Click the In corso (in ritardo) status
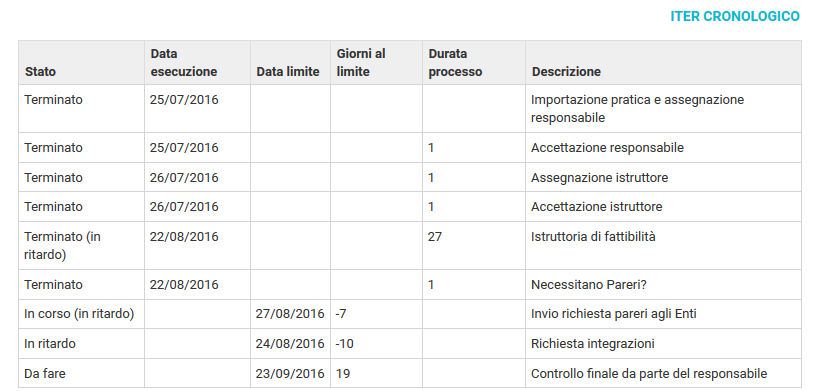The image size is (819, 391). pos(79,314)
